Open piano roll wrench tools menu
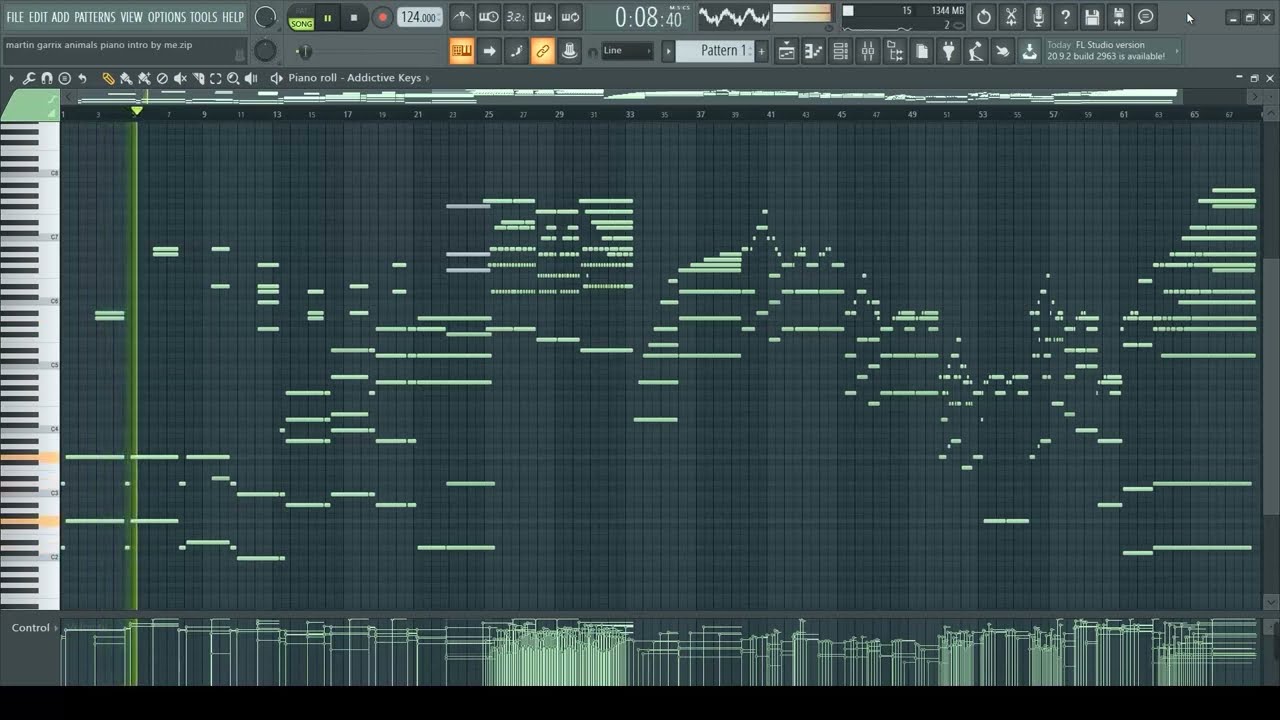1280x720 pixels. pyautogui.click(x=29, y=78)
